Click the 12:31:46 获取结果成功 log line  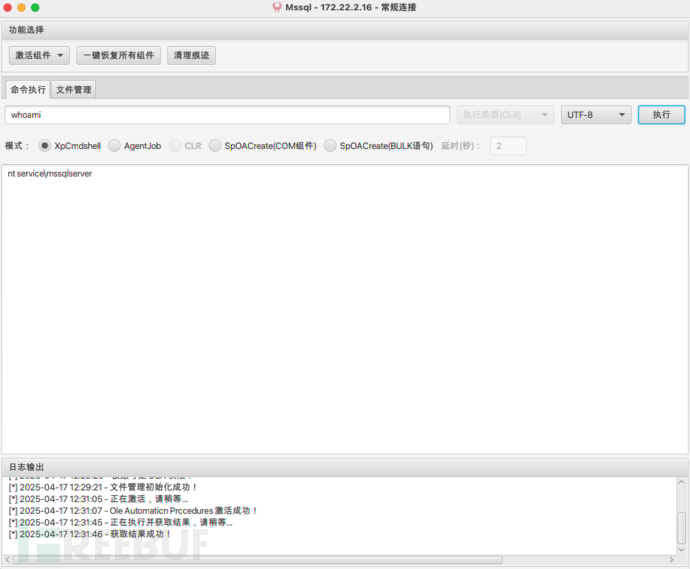[x=90, y=534]
